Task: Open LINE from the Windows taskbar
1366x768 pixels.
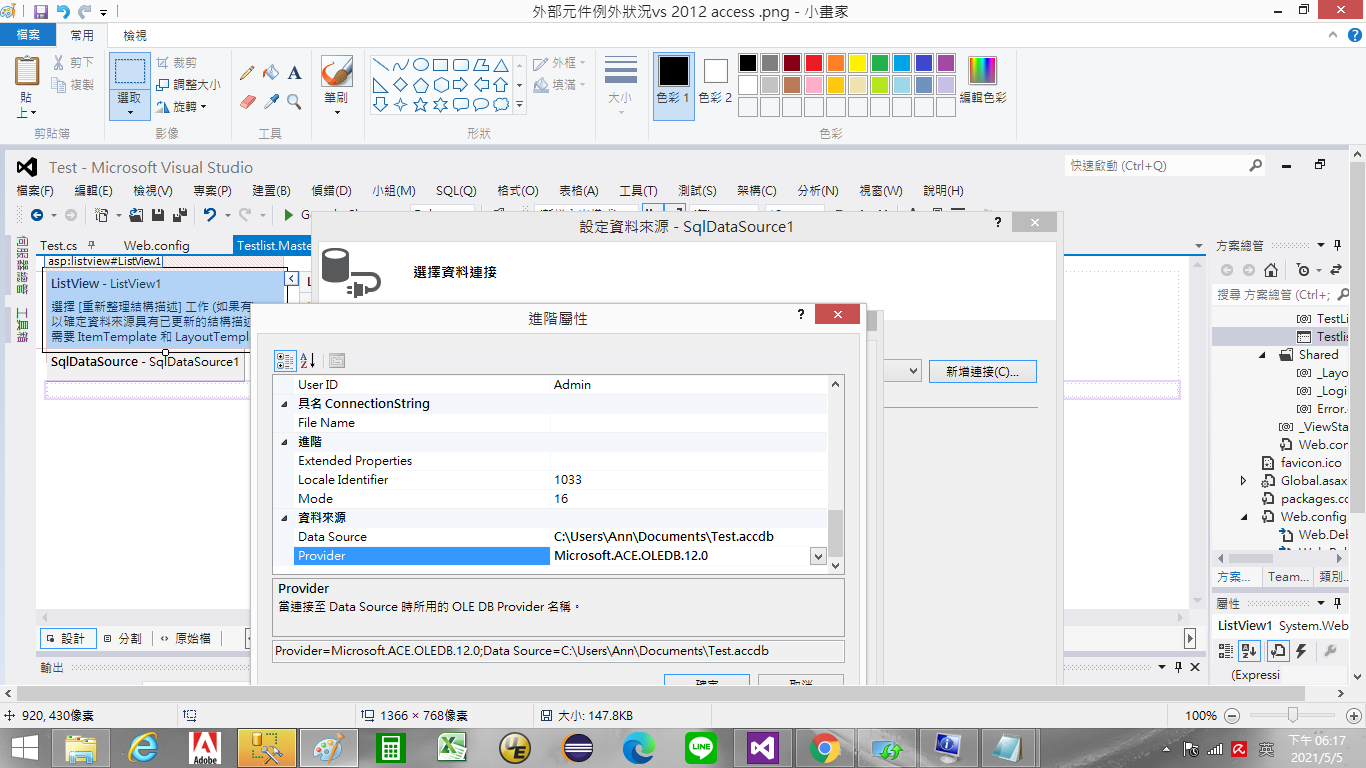Action: 700,746
